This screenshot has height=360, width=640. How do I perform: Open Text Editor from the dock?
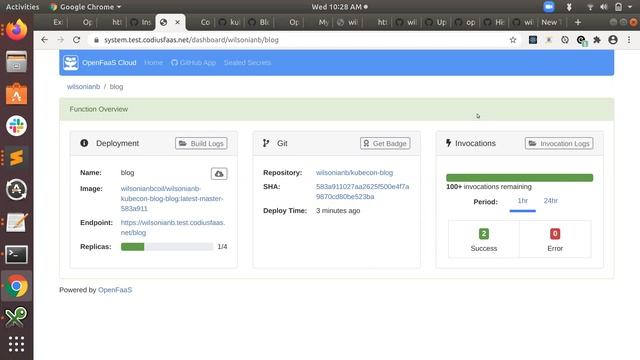click(x=16, y=222)
